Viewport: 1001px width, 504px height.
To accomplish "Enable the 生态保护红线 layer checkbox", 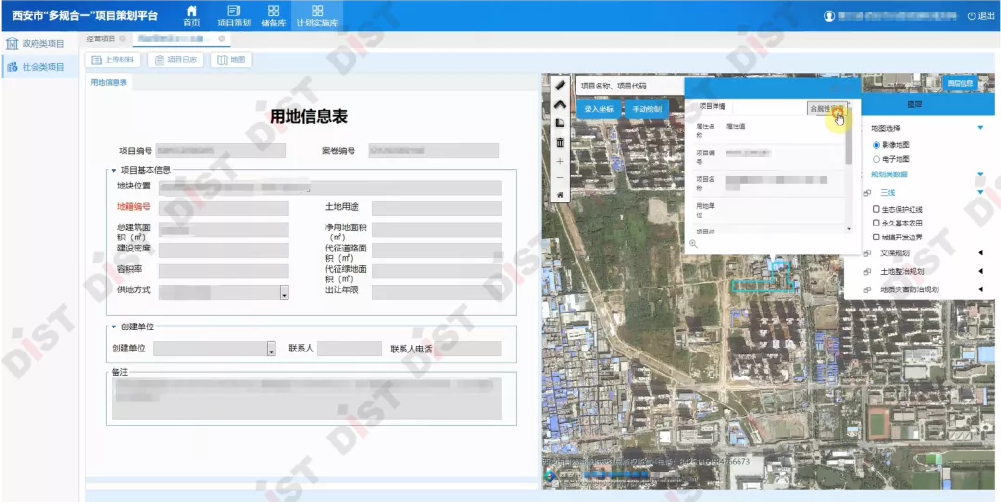I will tap(876, 209).
